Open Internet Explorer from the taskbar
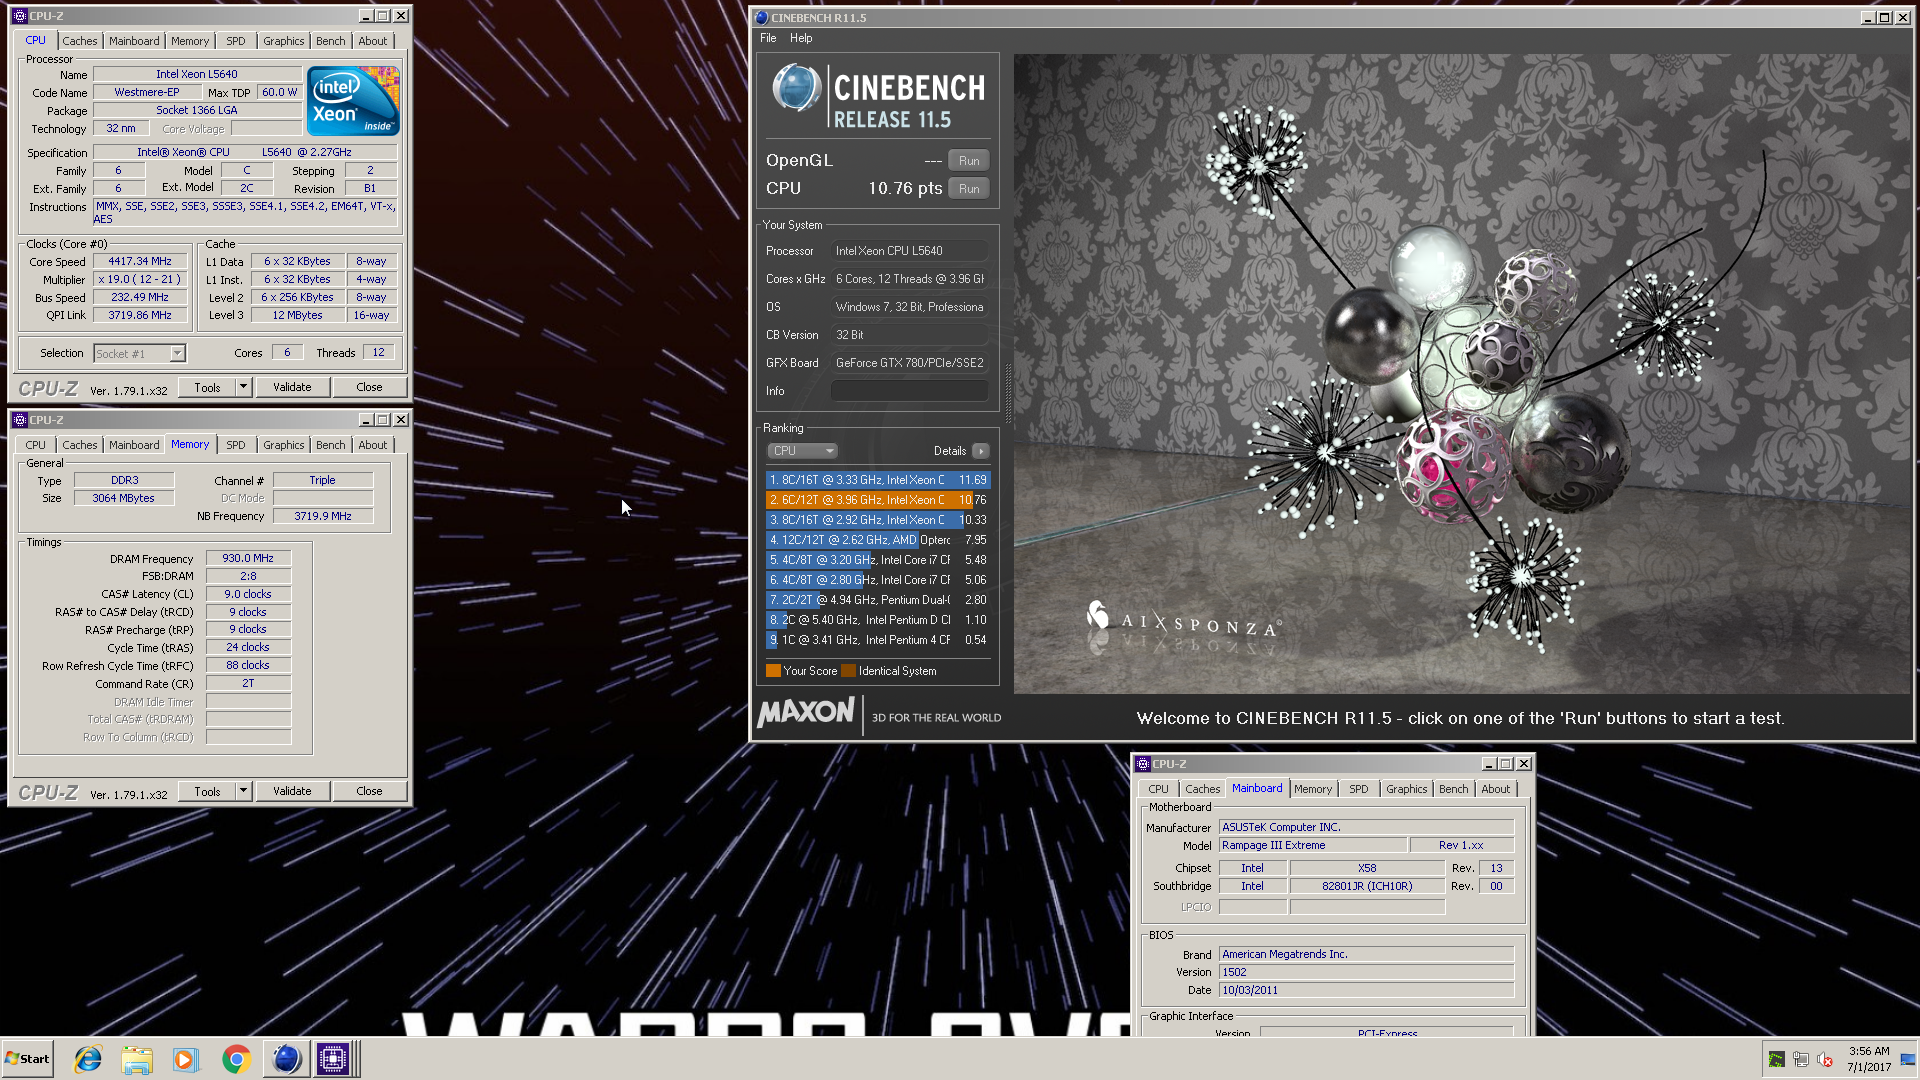The height and width of the screenshot is (1080, 1920). click(88, 1059)
